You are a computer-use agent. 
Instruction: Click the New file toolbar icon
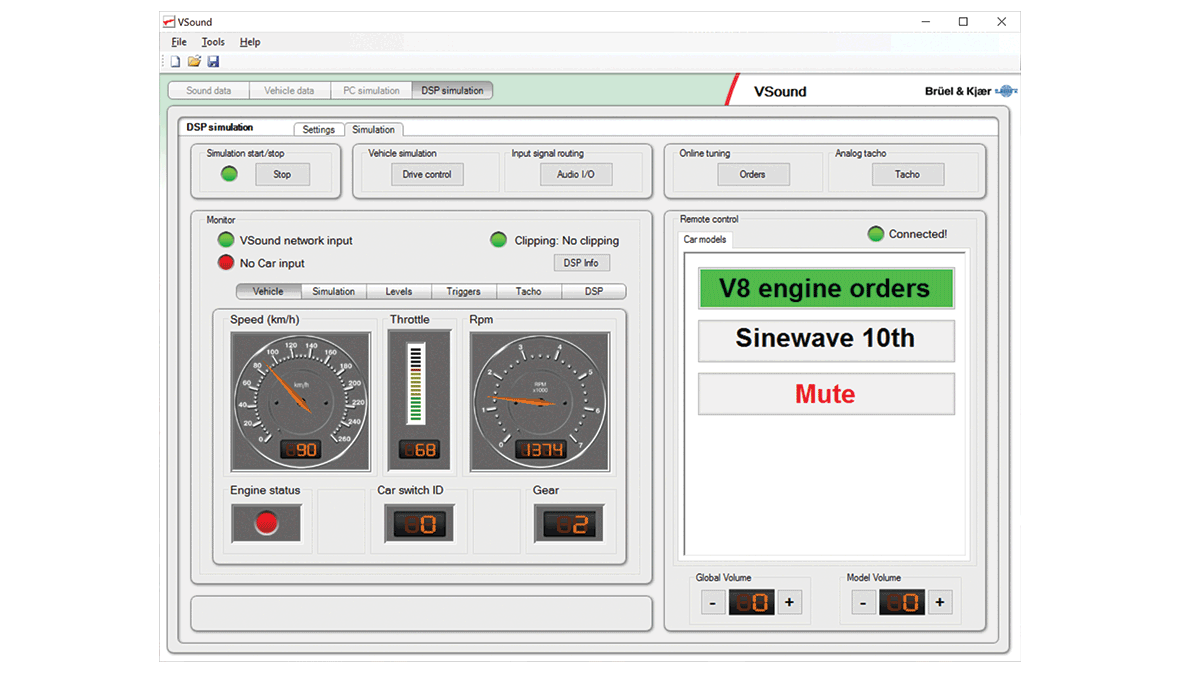tap(176, 62)
